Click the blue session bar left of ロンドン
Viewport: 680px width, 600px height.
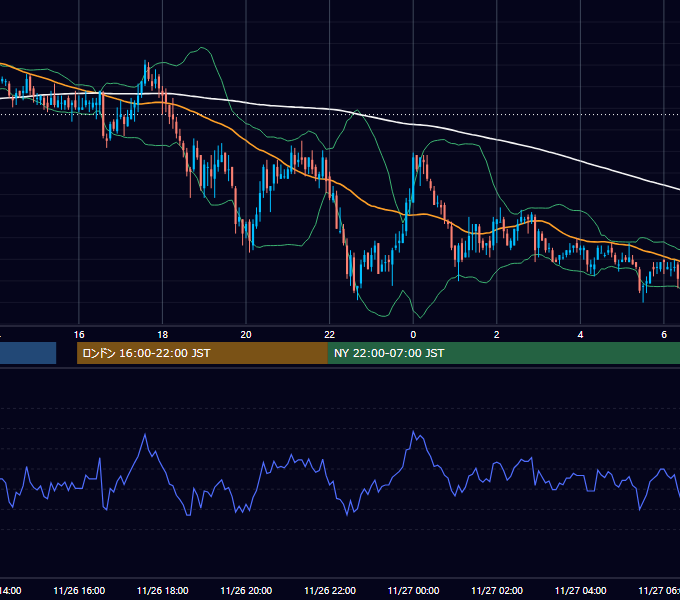pyautogui.click(x=28, y=353)
